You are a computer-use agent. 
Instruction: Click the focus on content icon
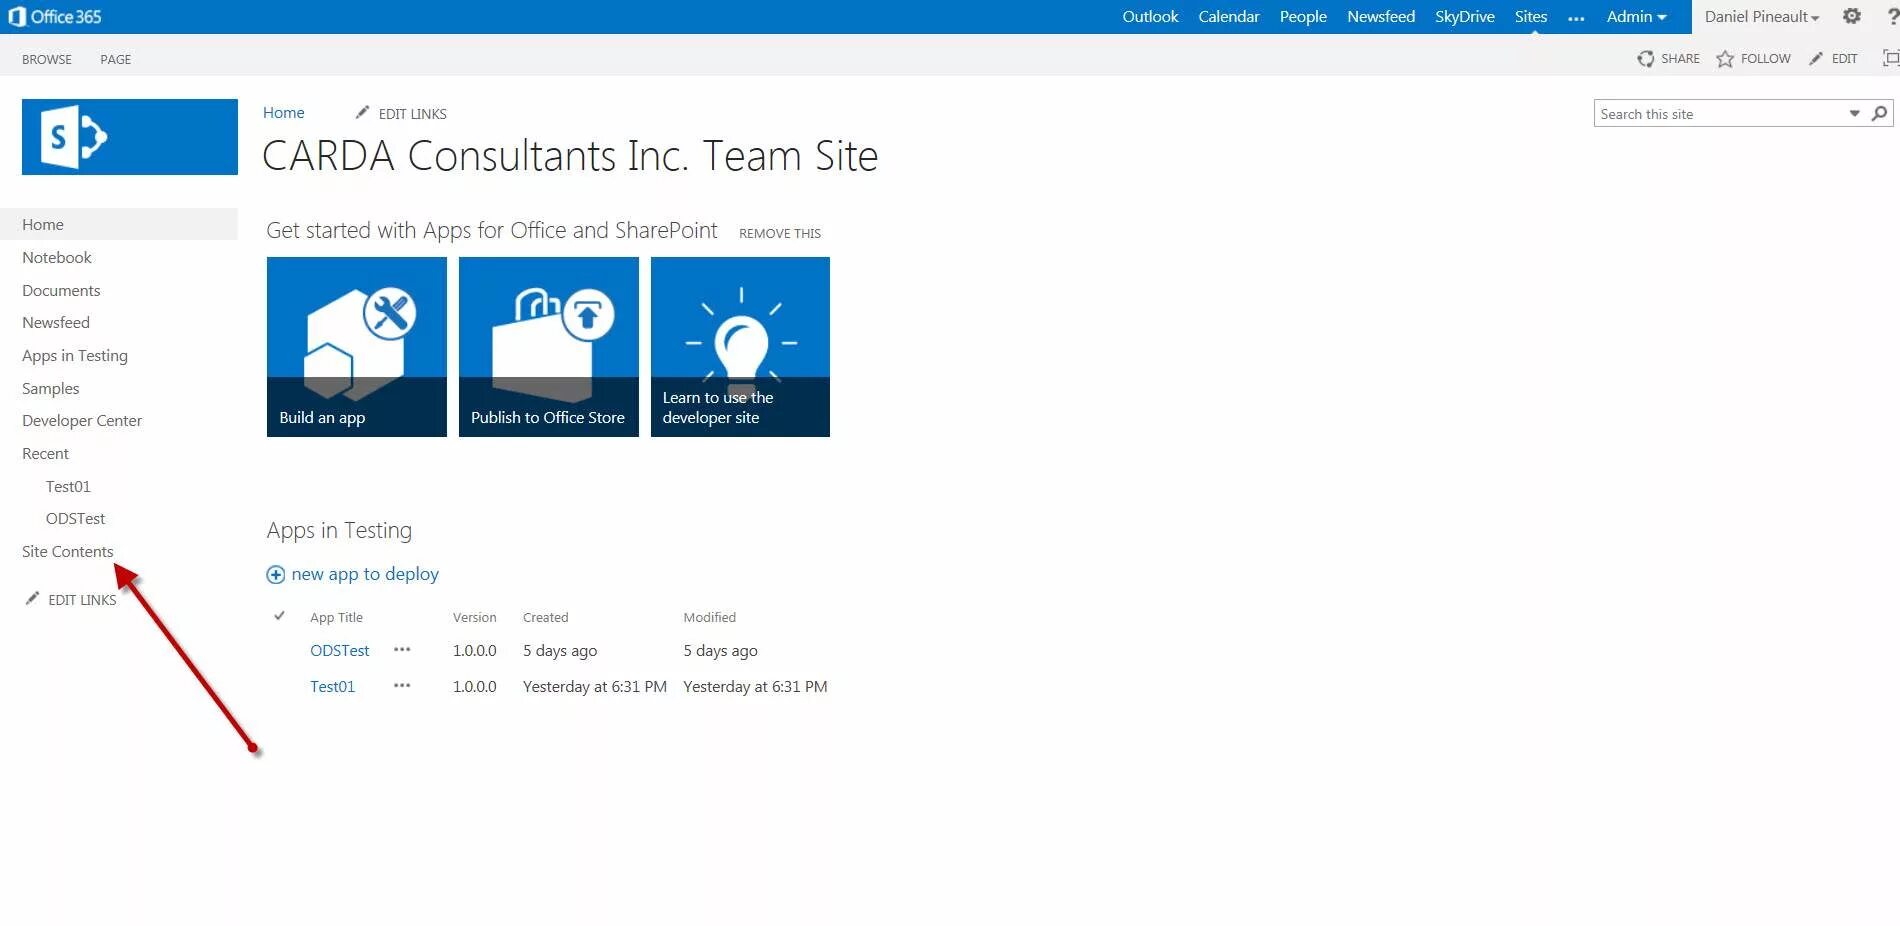pyautogui.click(x=1890, y=58)
